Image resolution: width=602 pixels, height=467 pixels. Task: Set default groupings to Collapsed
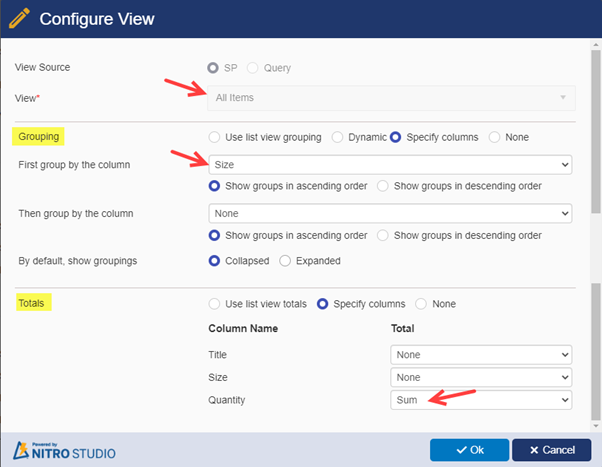tap(214, 261)
